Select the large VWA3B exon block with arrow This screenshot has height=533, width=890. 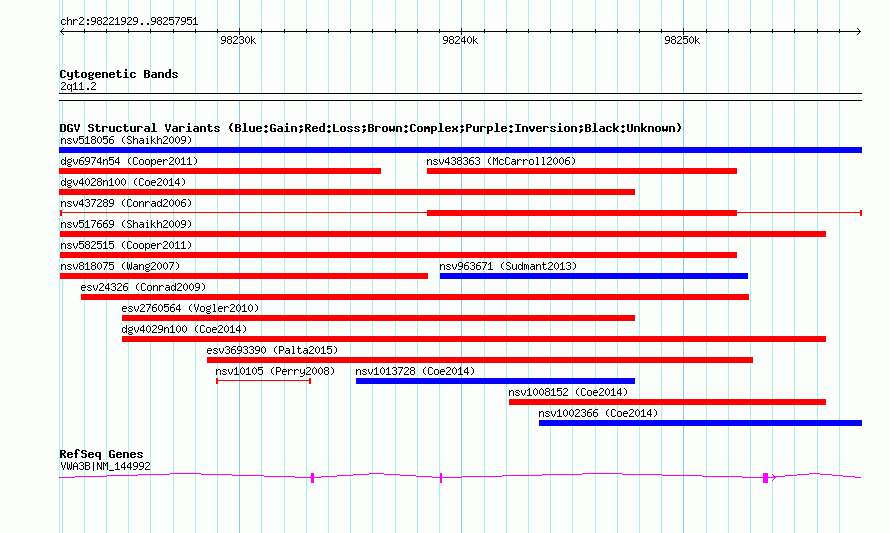tap(766, 478)
